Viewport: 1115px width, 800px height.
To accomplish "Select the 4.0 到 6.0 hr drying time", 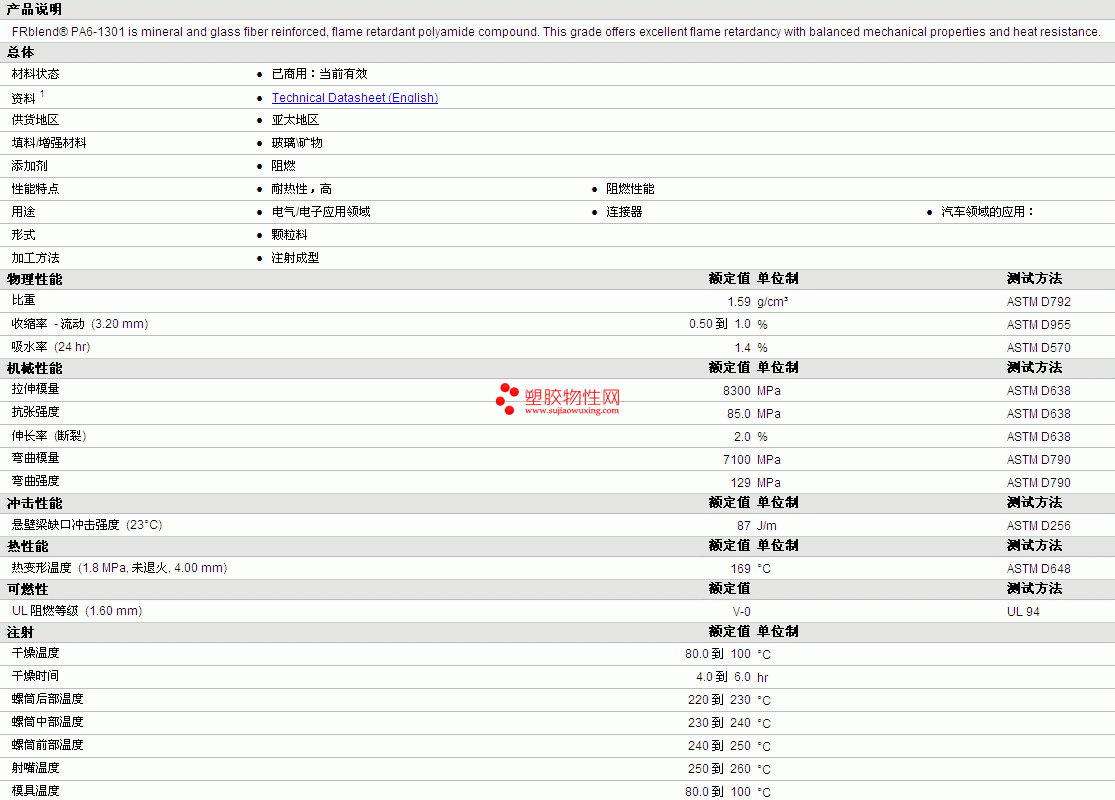I will (x=732, y=677).
